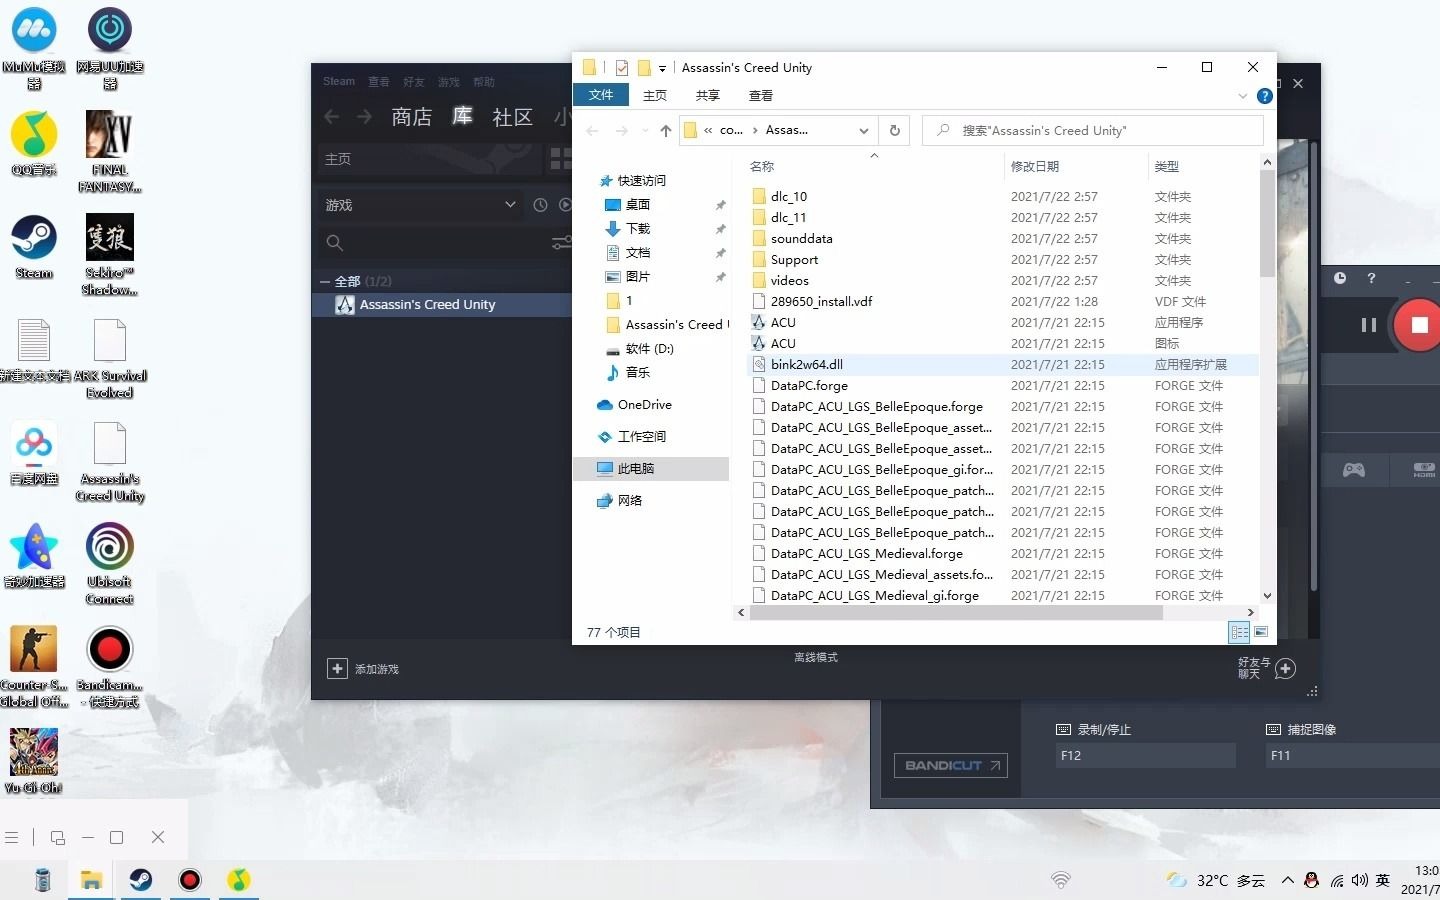Toggle Steam library ready-to-play filter

click(565, 205)
